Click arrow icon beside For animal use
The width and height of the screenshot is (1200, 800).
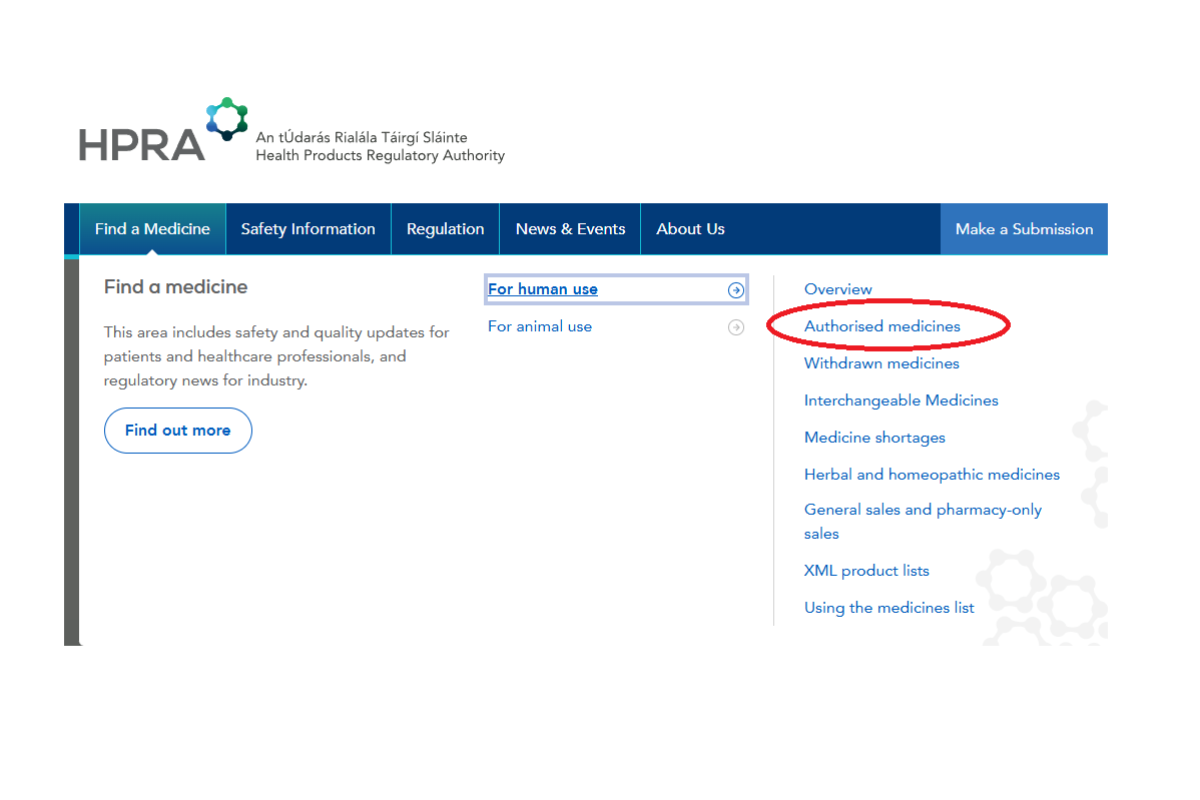[736, 327]
